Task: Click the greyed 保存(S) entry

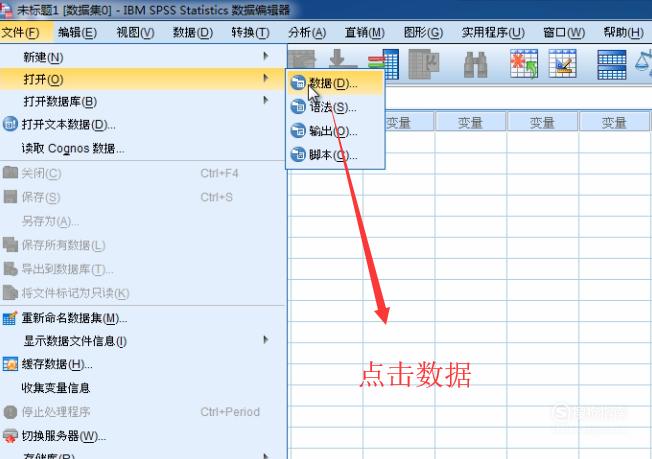Action: [x=142, y=197]
